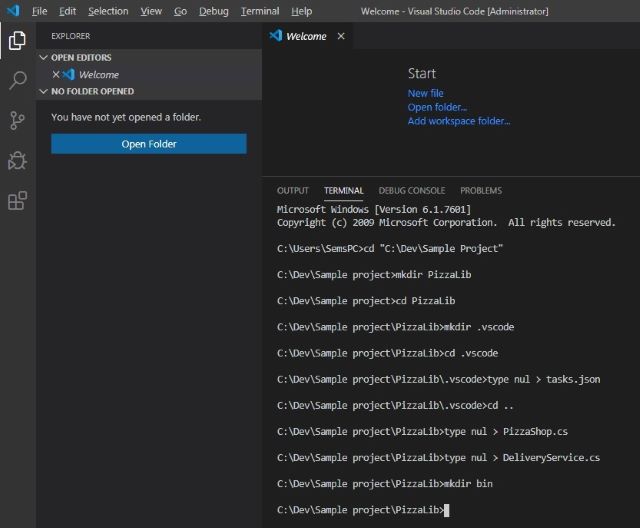Click the 'type nul > tasks.json' line
This screenshot has width=640, height=528.
click(439, 379)
